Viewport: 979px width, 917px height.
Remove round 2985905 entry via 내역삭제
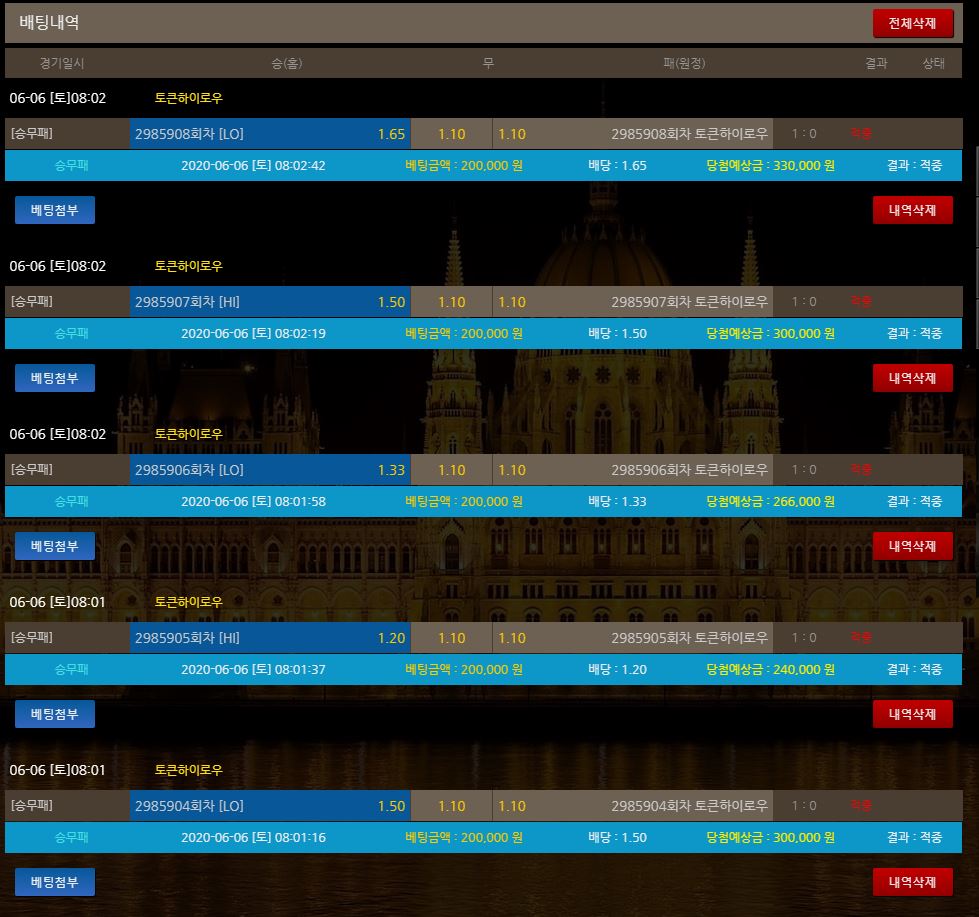pos(912,714)
